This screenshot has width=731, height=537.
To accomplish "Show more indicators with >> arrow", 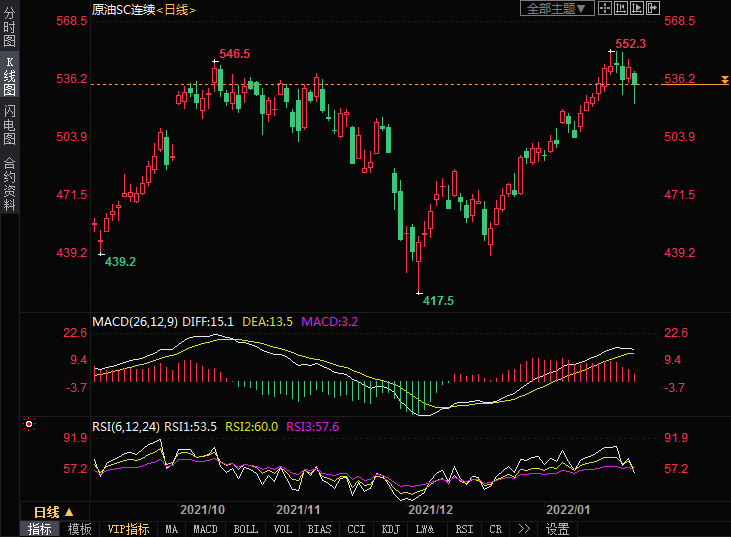I will coord(523,529).
